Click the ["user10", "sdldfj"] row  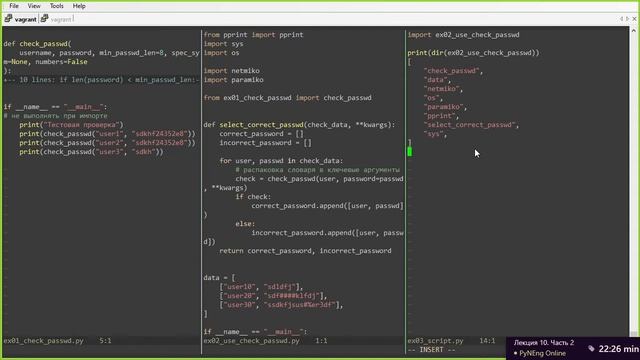(x=261, y=287)
